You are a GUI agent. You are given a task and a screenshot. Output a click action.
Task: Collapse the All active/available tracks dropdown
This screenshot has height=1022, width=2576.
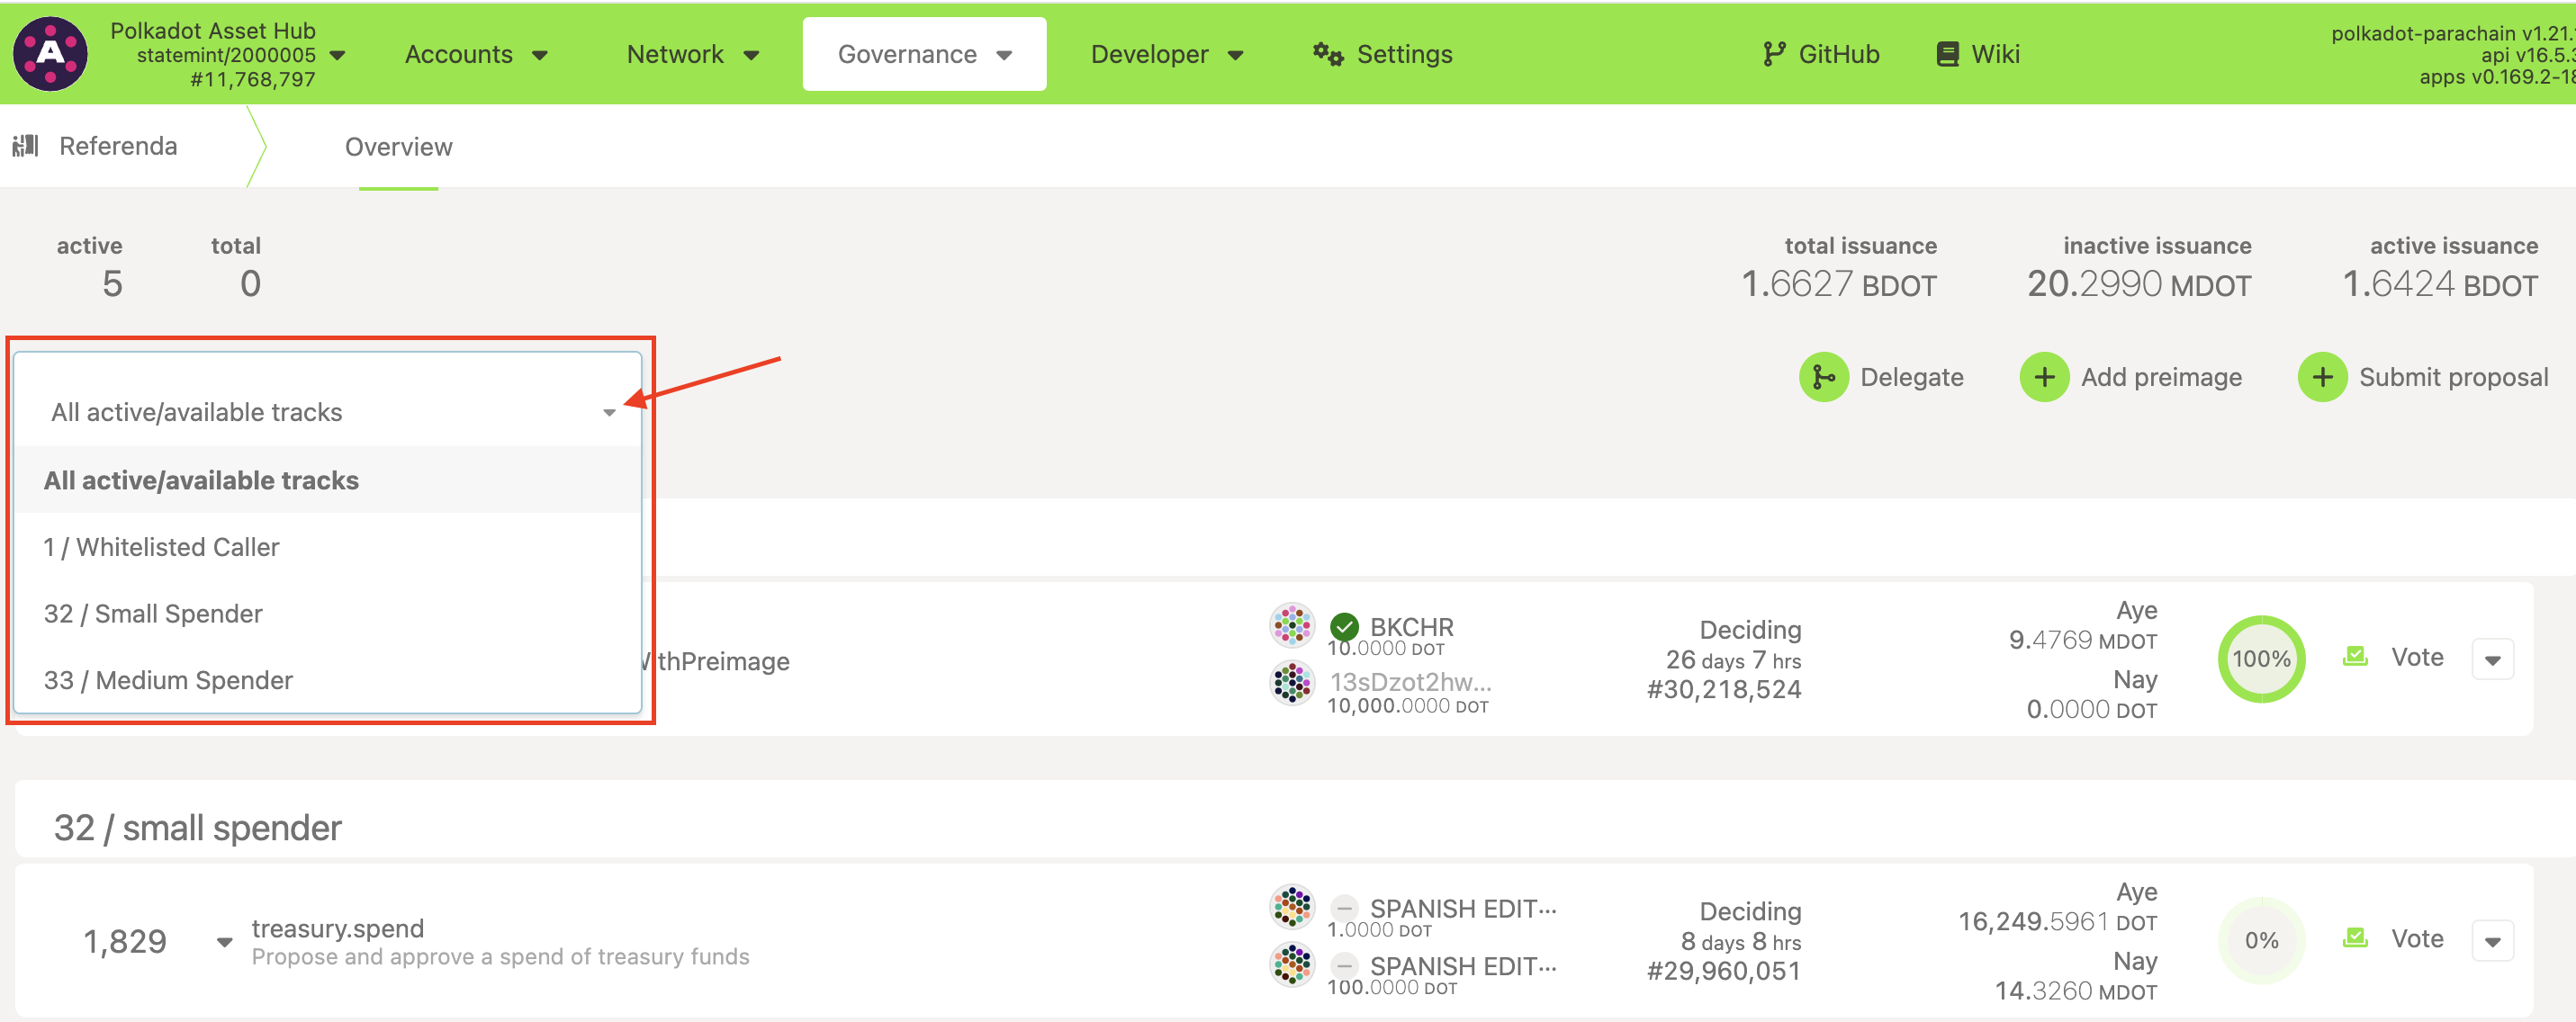coord(608,412)
